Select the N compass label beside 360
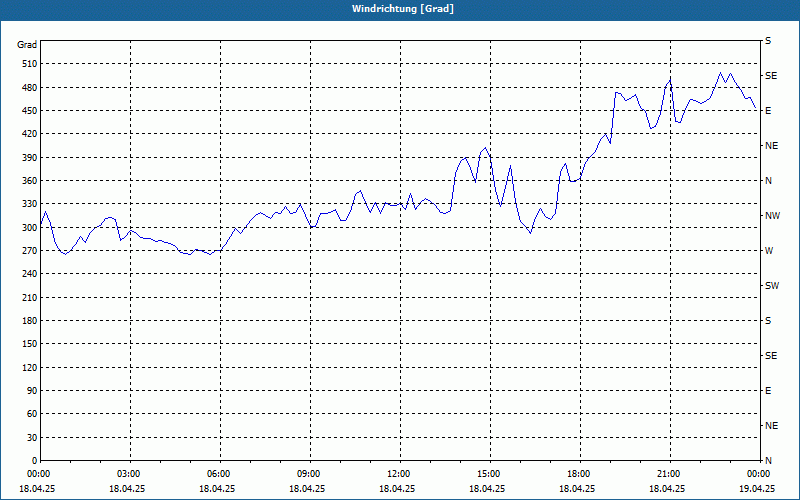 pos(768,181)
